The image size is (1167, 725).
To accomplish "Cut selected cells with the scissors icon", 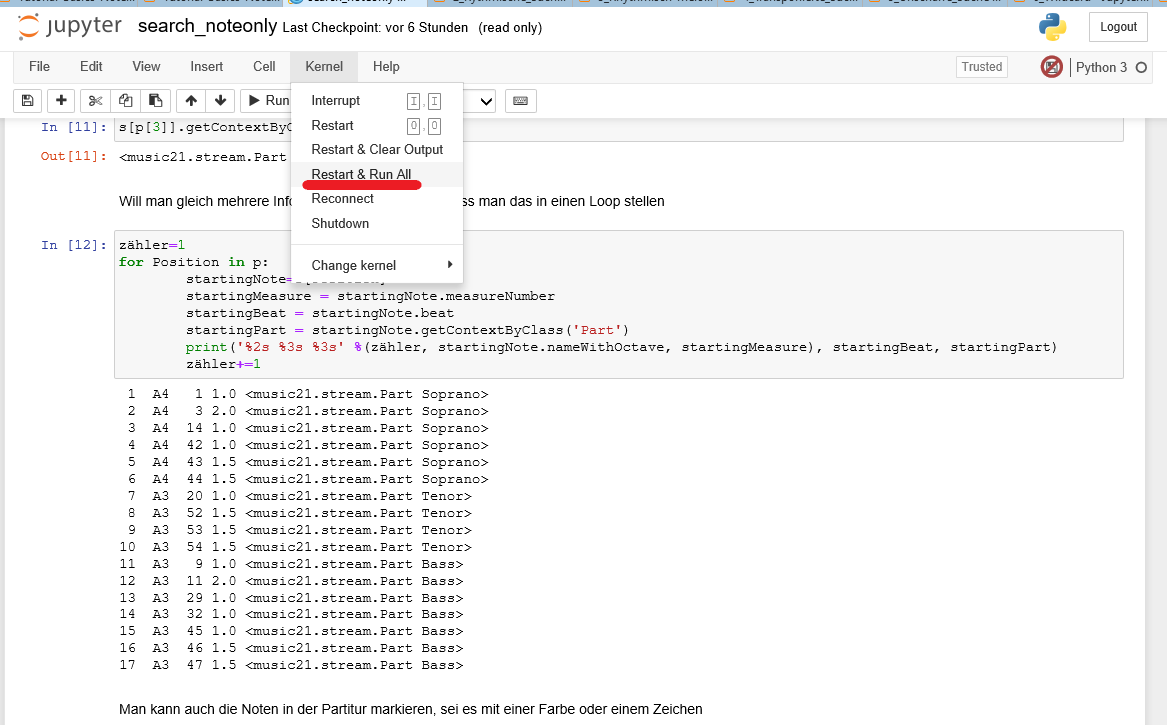I will 94,100.
